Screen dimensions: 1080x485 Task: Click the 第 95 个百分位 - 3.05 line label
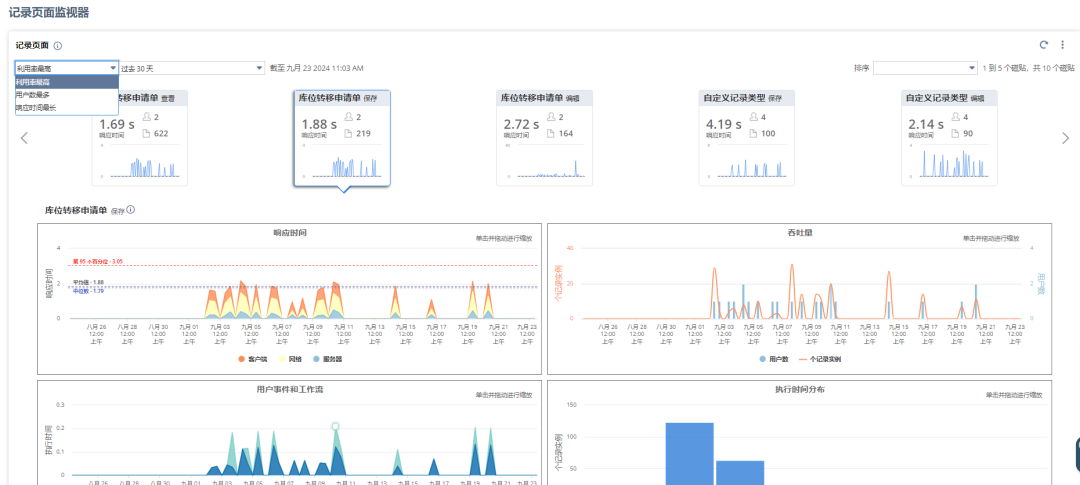coord(98,262)
